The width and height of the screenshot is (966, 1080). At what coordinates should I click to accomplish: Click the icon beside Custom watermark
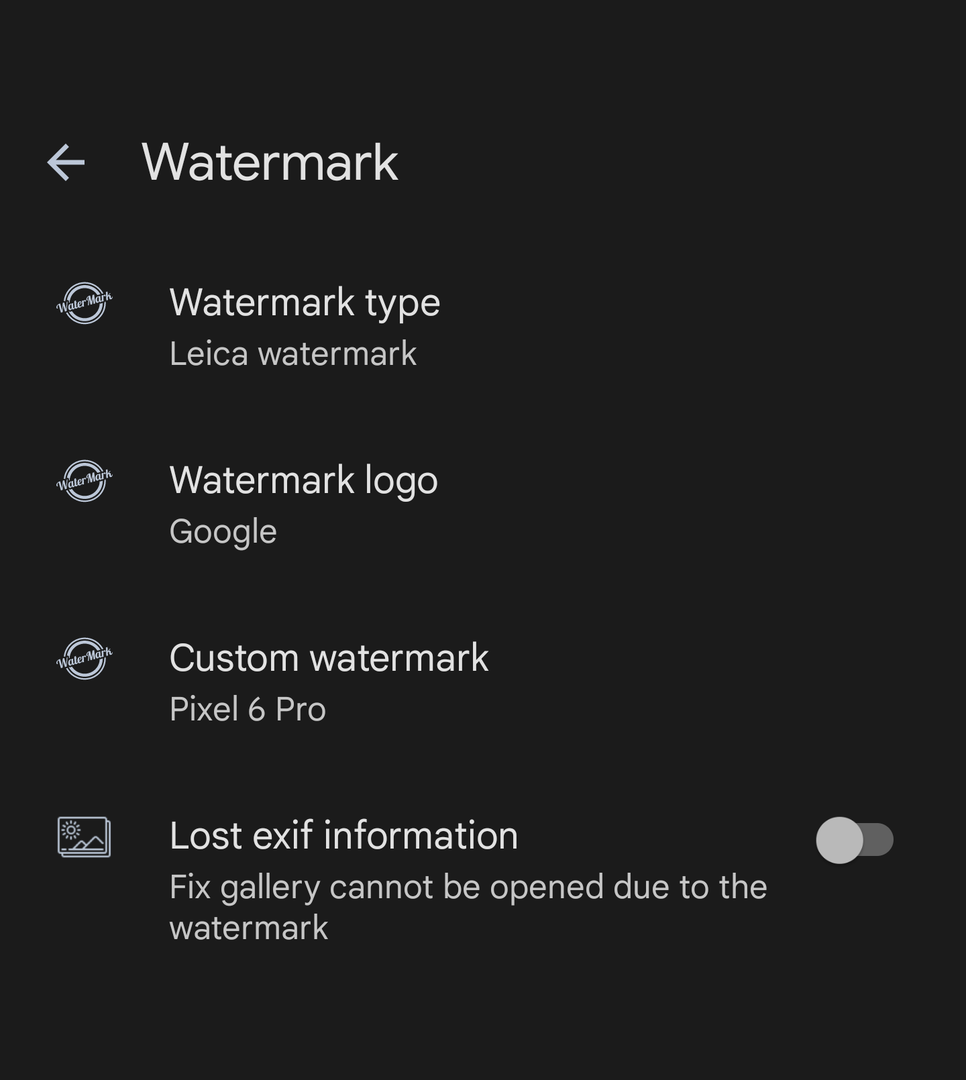click(84, 659)
